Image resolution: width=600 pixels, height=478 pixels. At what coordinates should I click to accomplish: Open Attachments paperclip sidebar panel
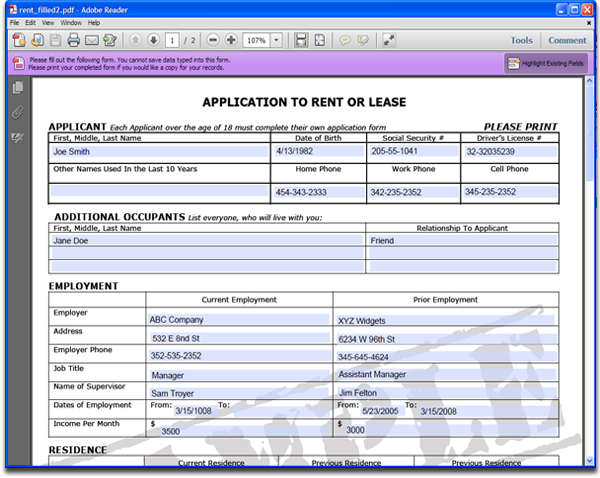[18, 113]
